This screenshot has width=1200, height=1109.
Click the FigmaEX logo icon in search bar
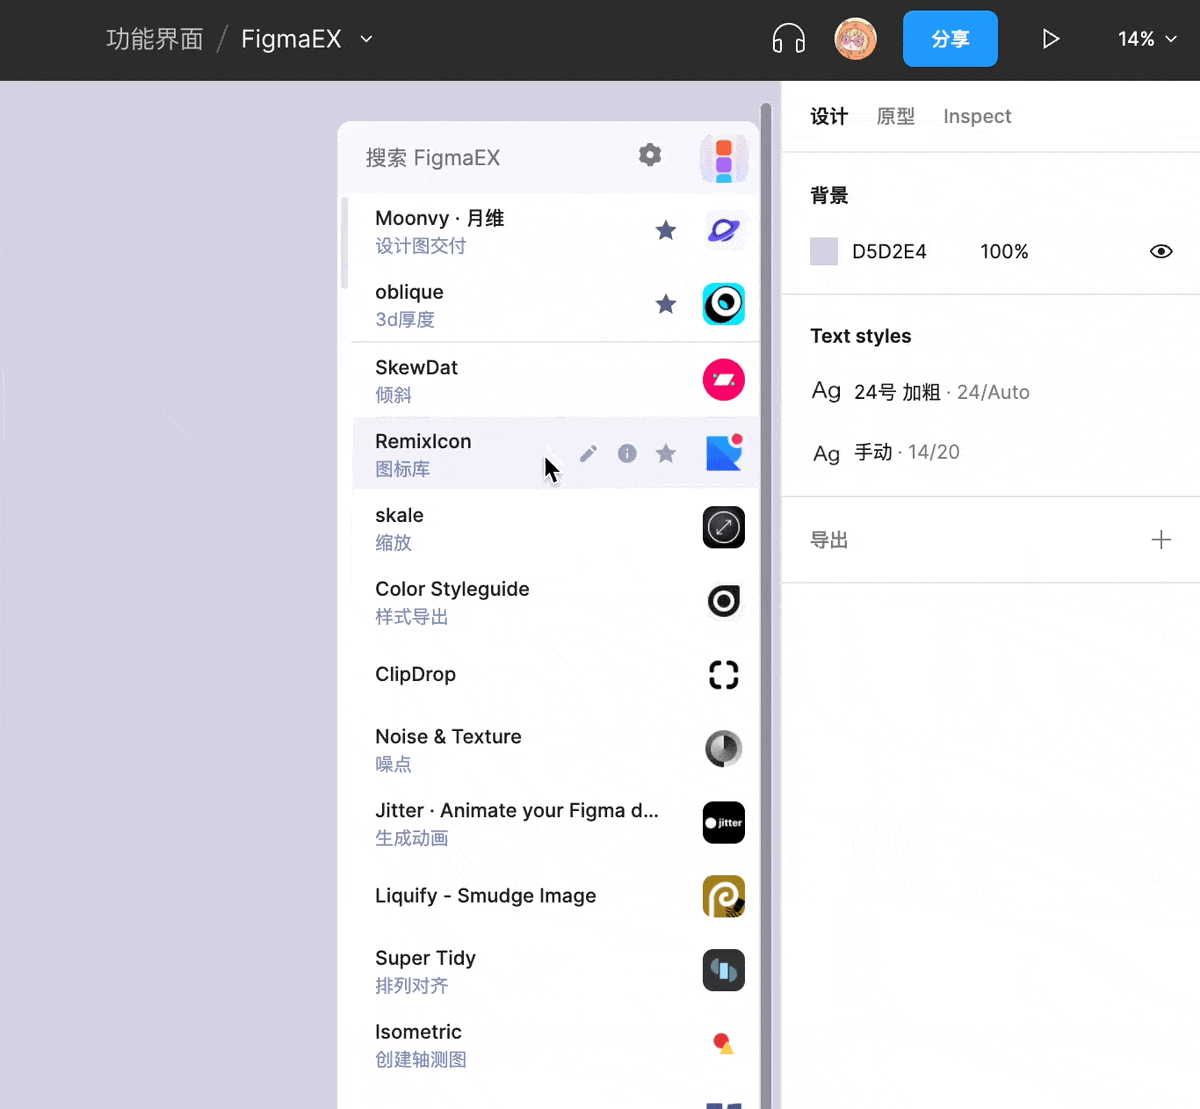coord(724,158)
